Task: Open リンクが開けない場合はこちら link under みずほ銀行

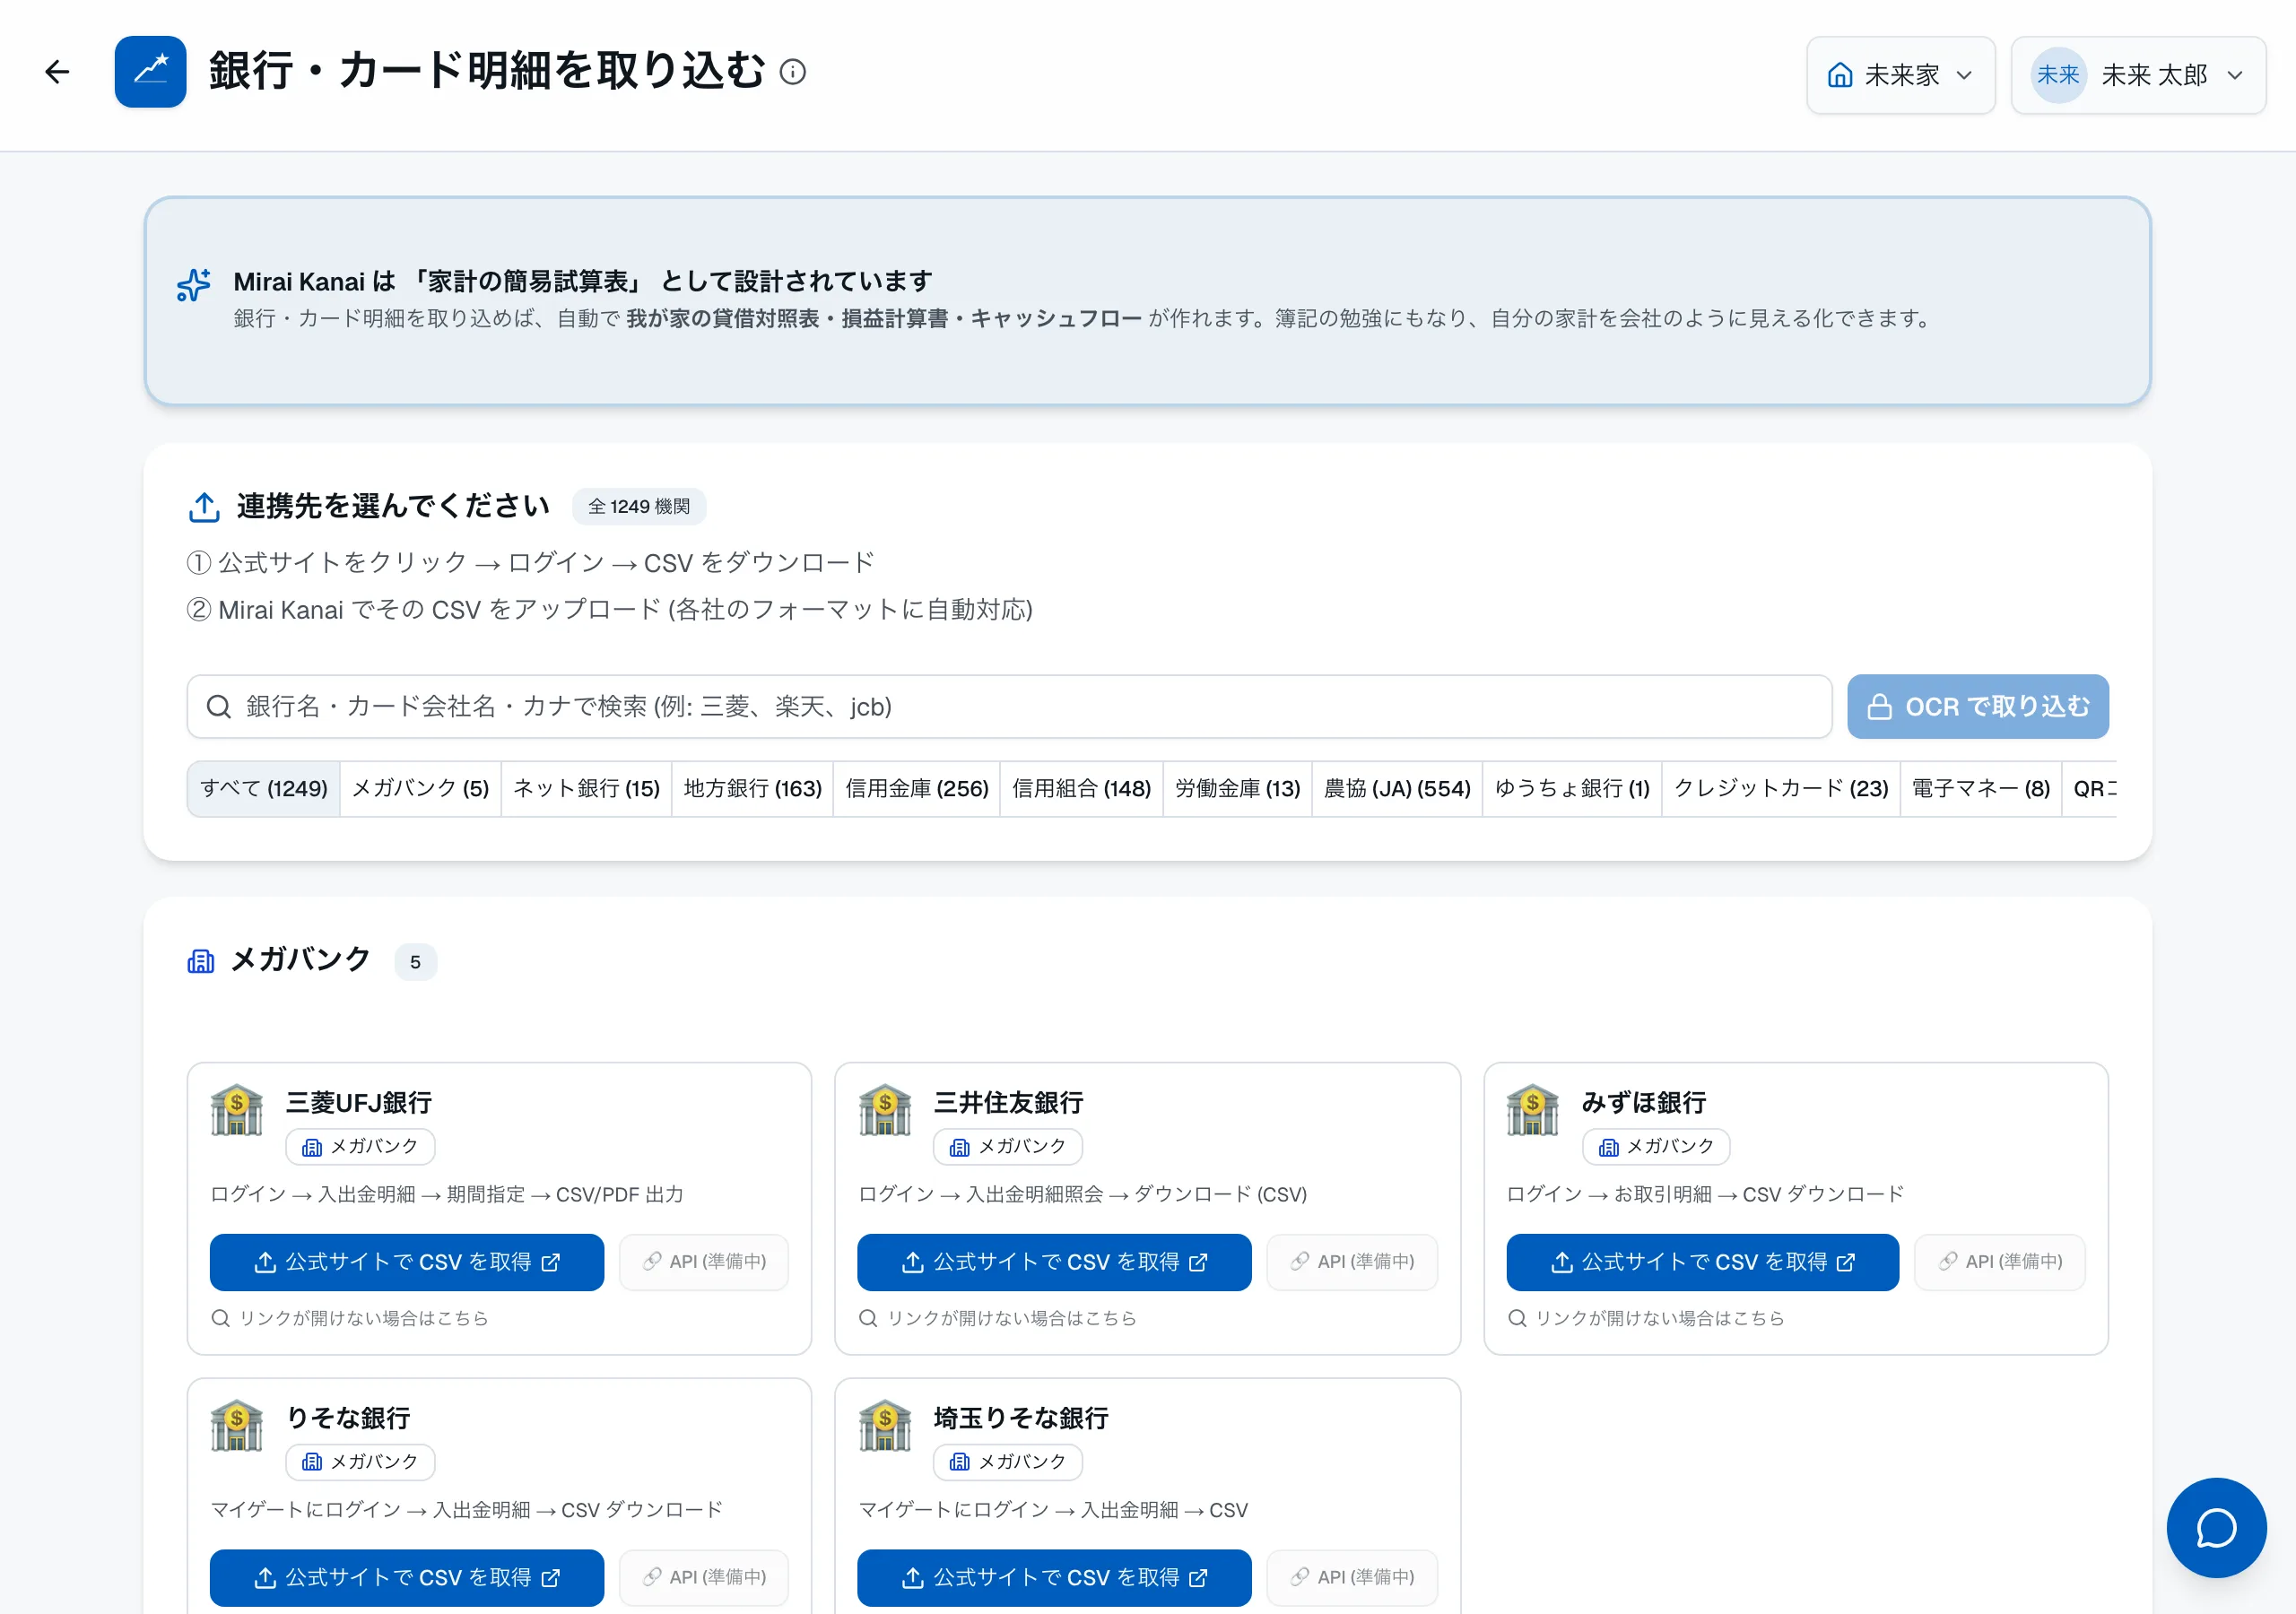Action: [x=1646, y=1319]
